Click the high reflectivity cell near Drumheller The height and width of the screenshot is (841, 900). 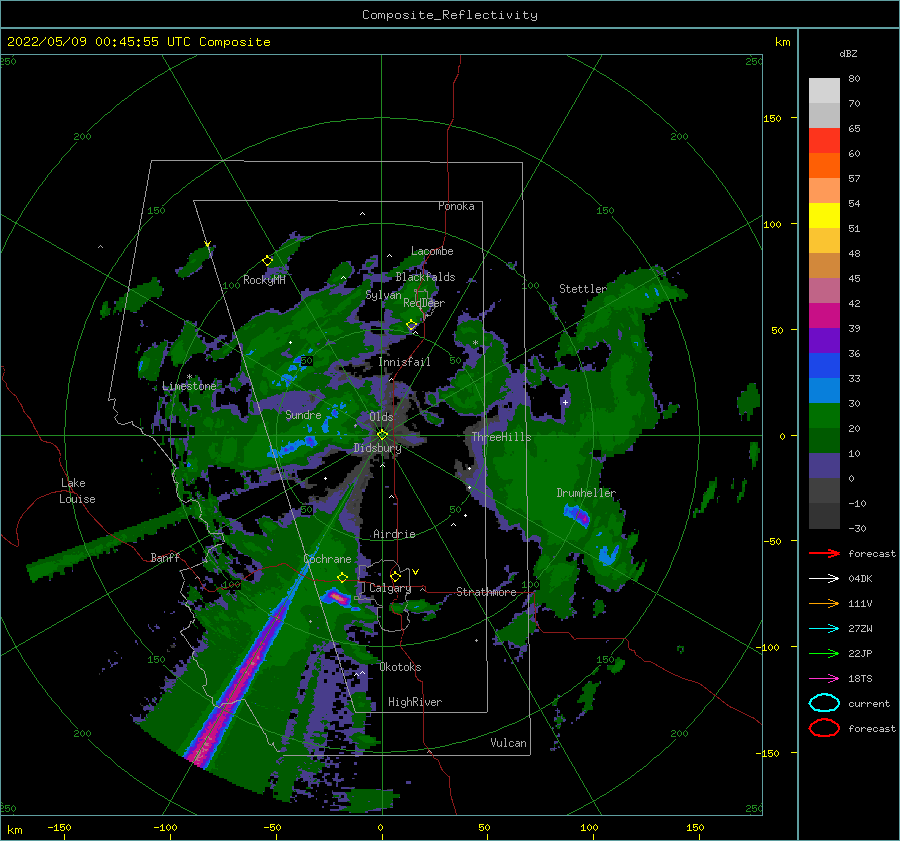(x=577, y=514)
